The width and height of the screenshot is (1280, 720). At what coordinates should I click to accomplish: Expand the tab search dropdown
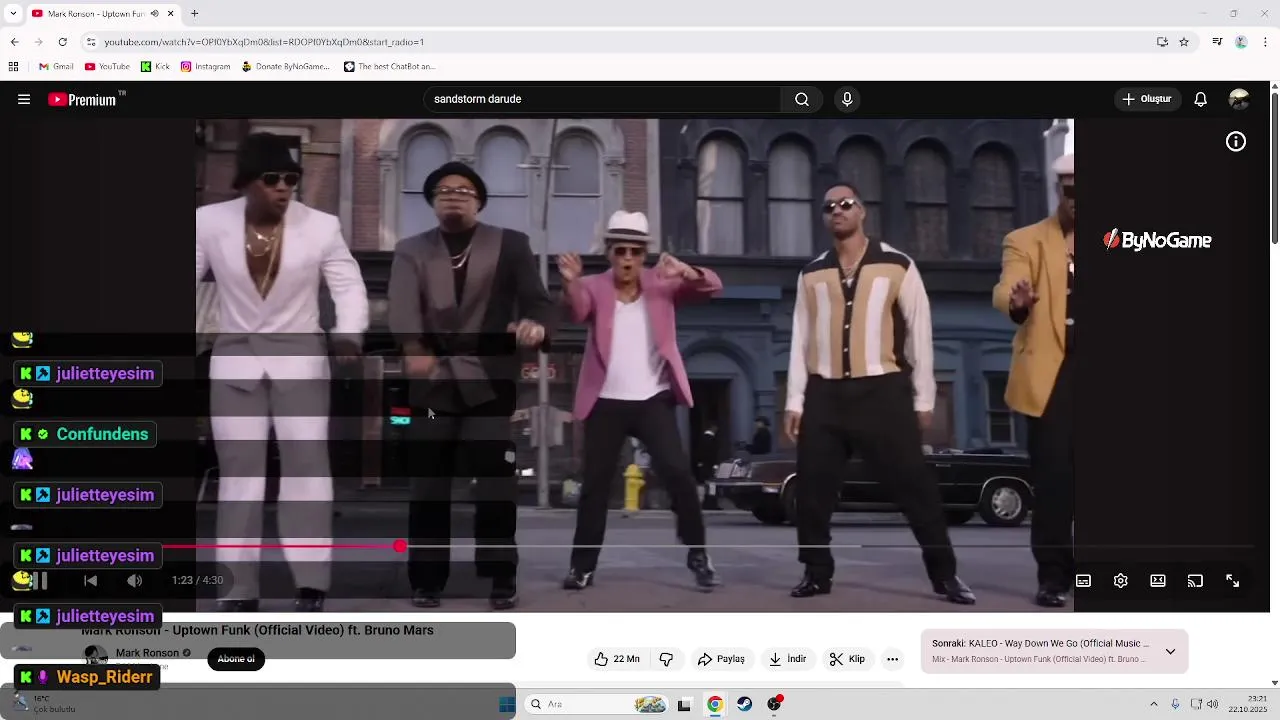[x=13, y=13]
